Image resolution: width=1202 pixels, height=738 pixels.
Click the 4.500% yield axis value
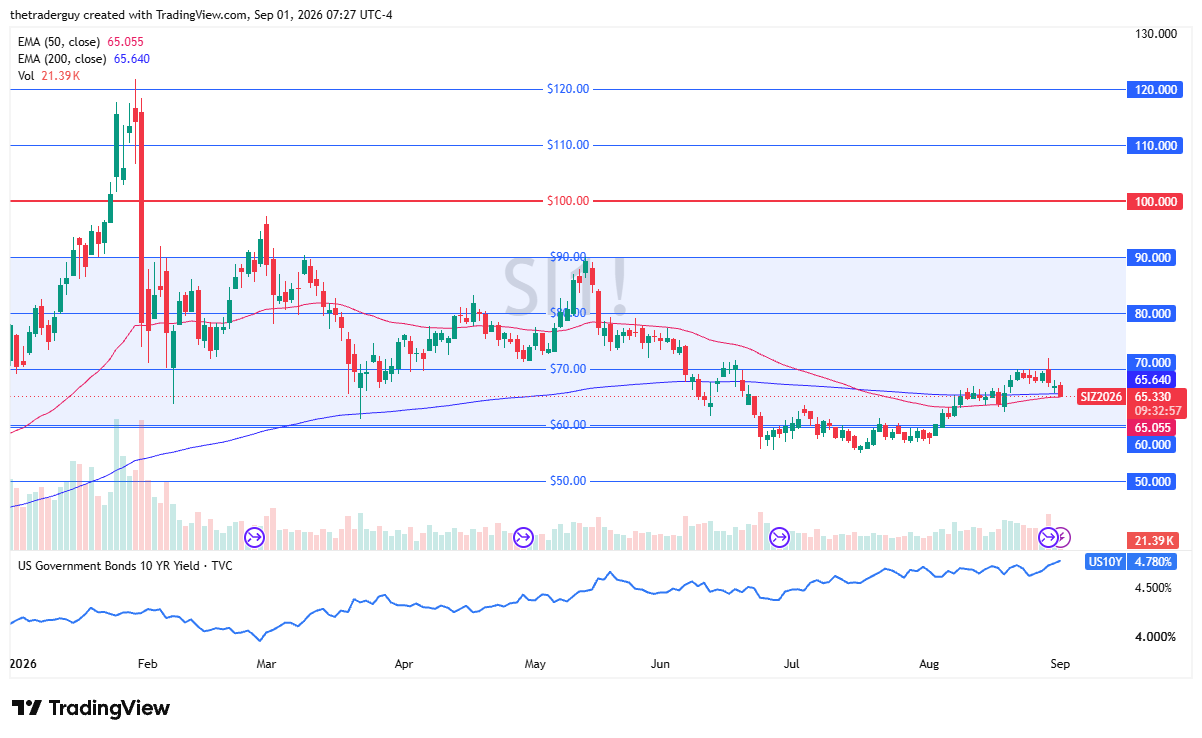click(1152, 587)
